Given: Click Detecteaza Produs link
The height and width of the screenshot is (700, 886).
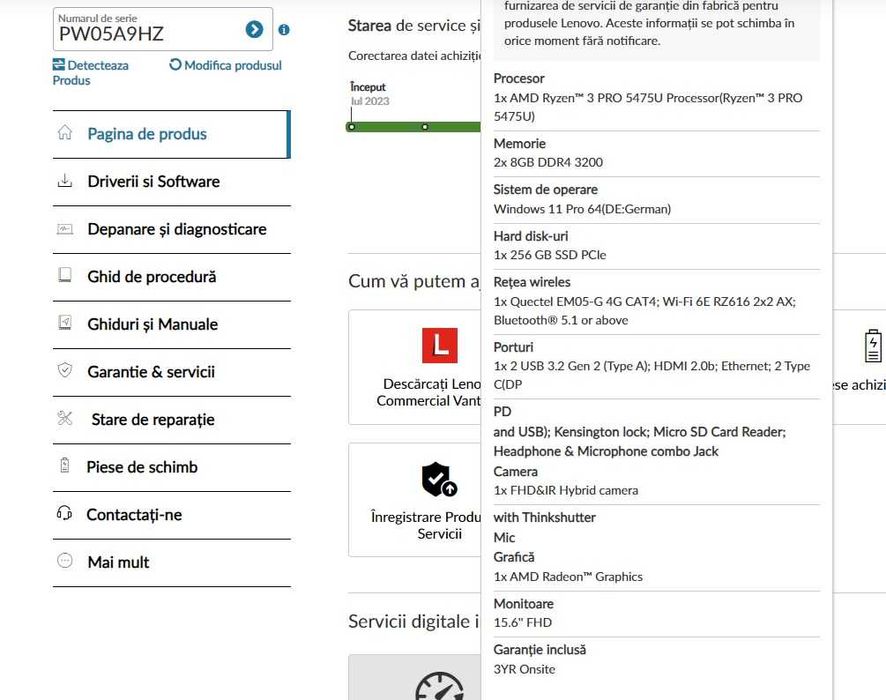Looking at the screenshot, I should click(x=91, y=72).
